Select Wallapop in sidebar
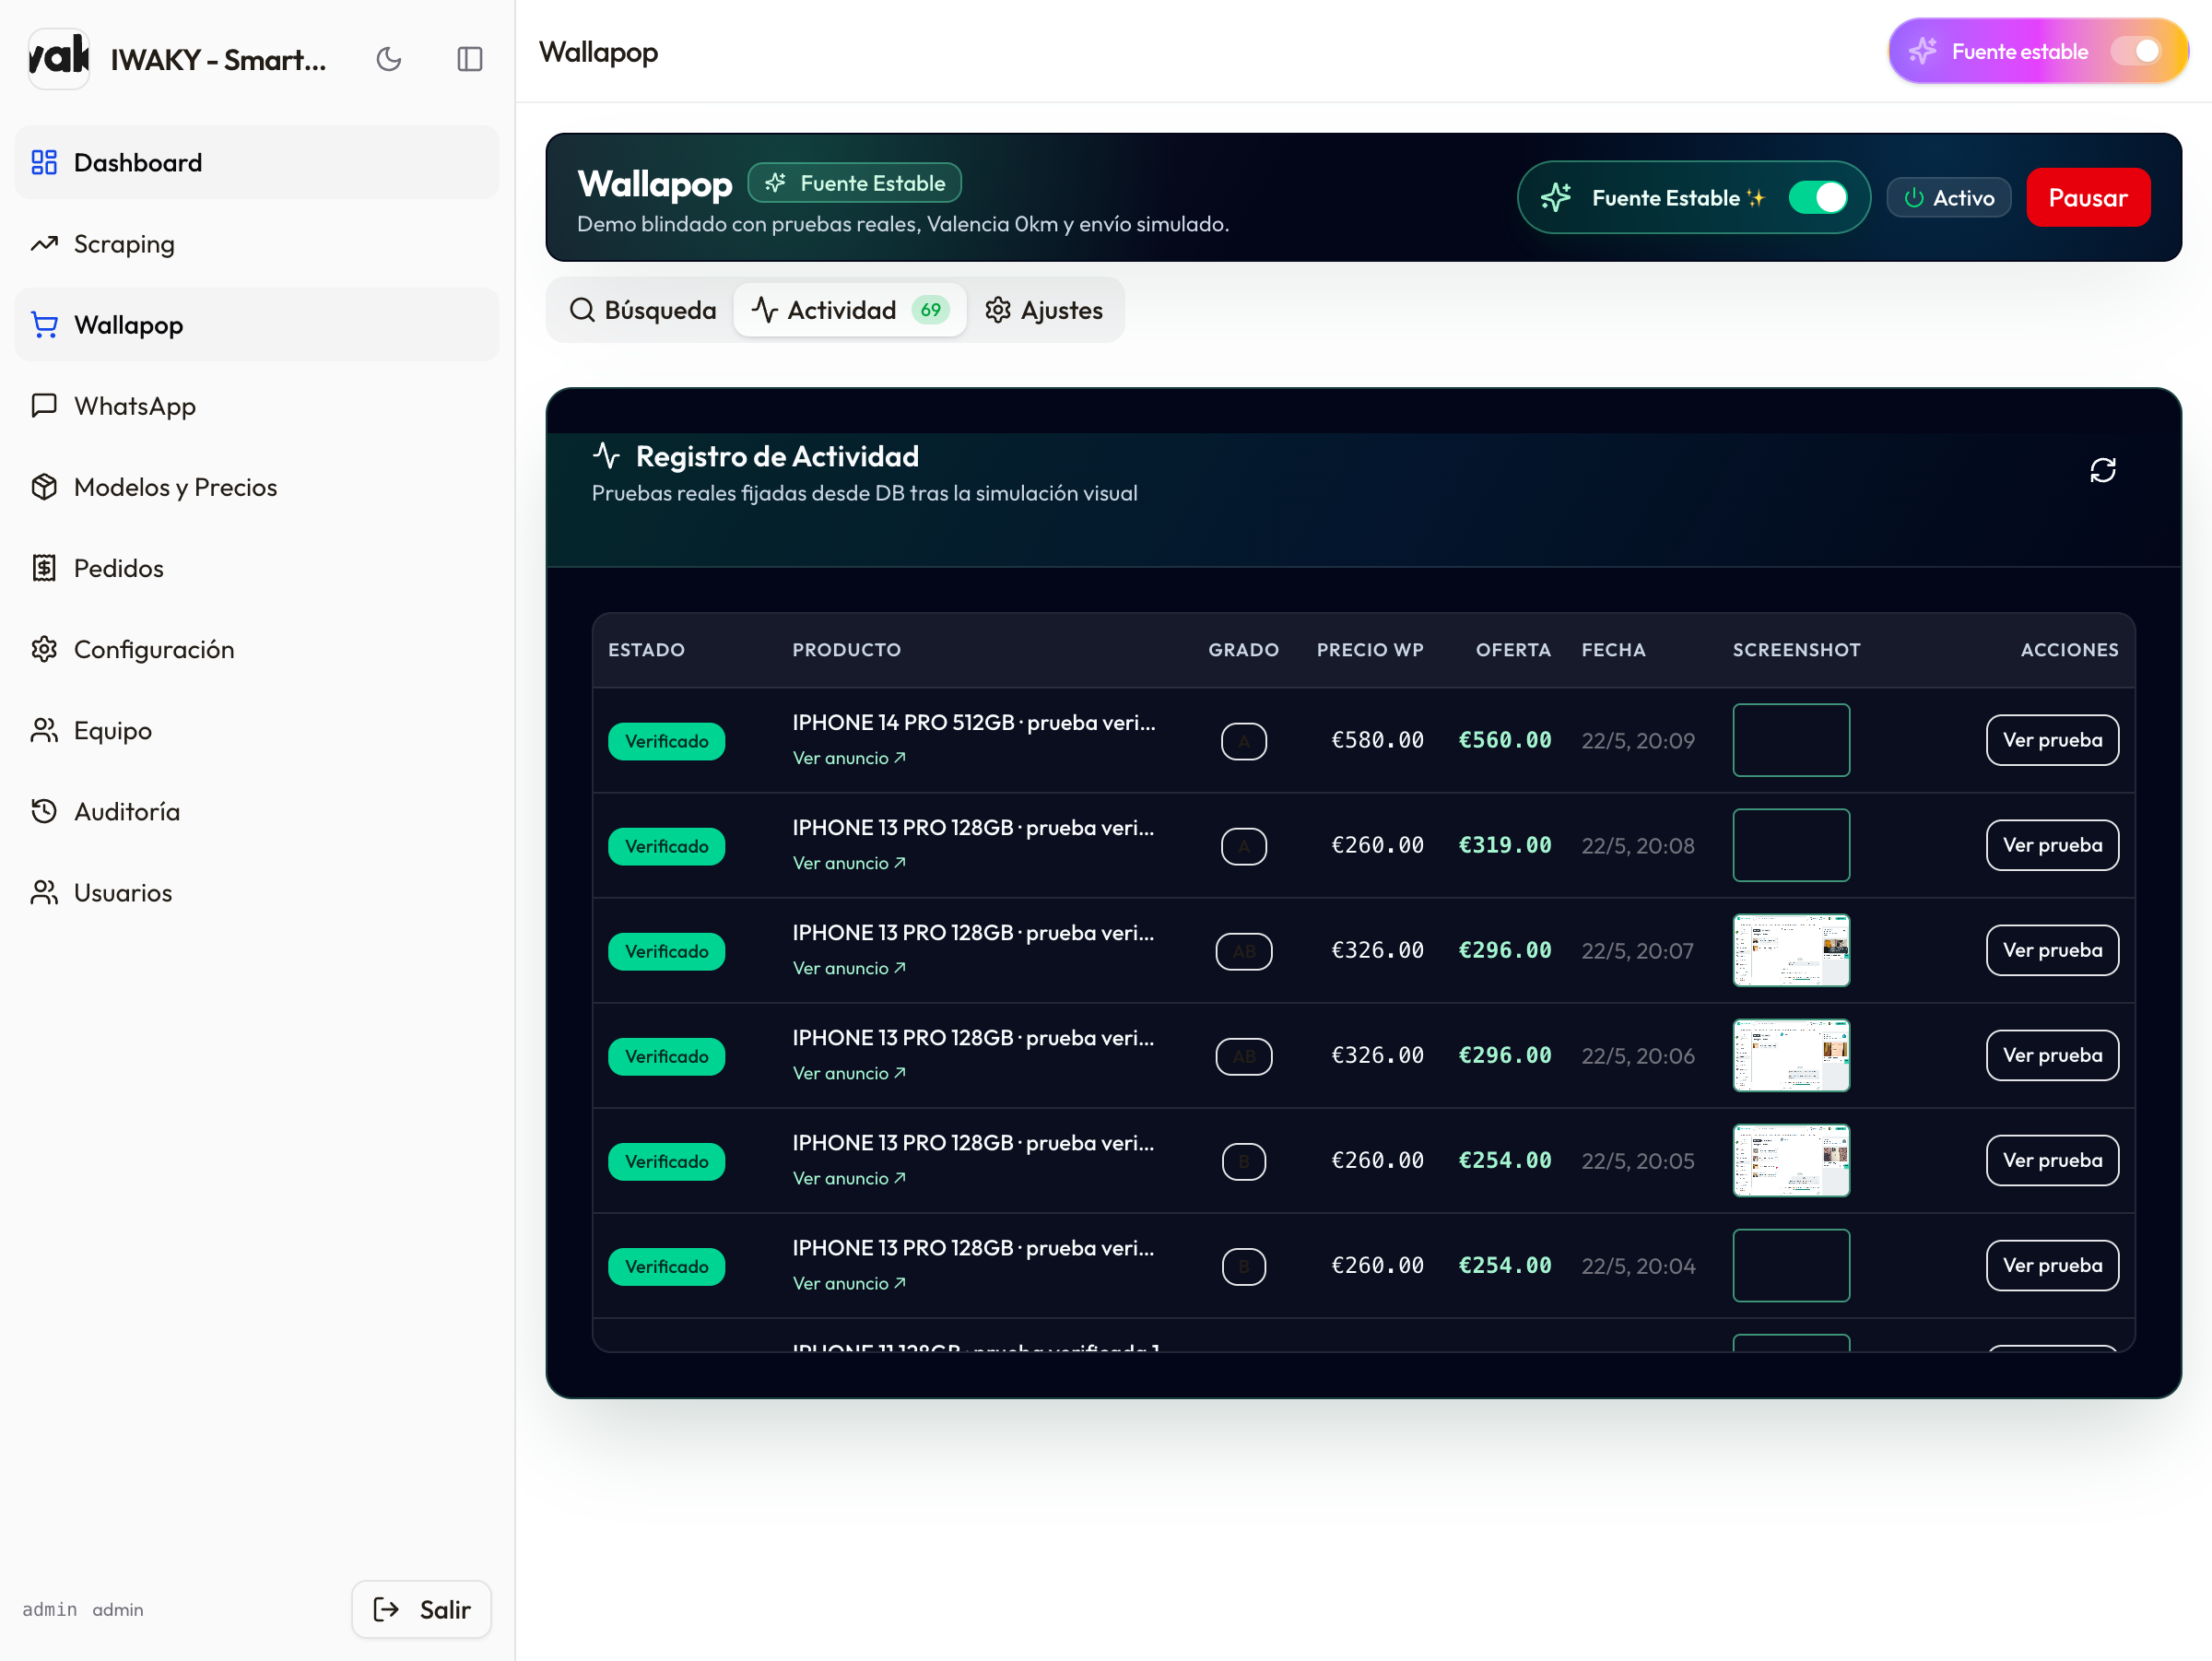This screenshot has width=2212, height=1661. click(257, 324)
